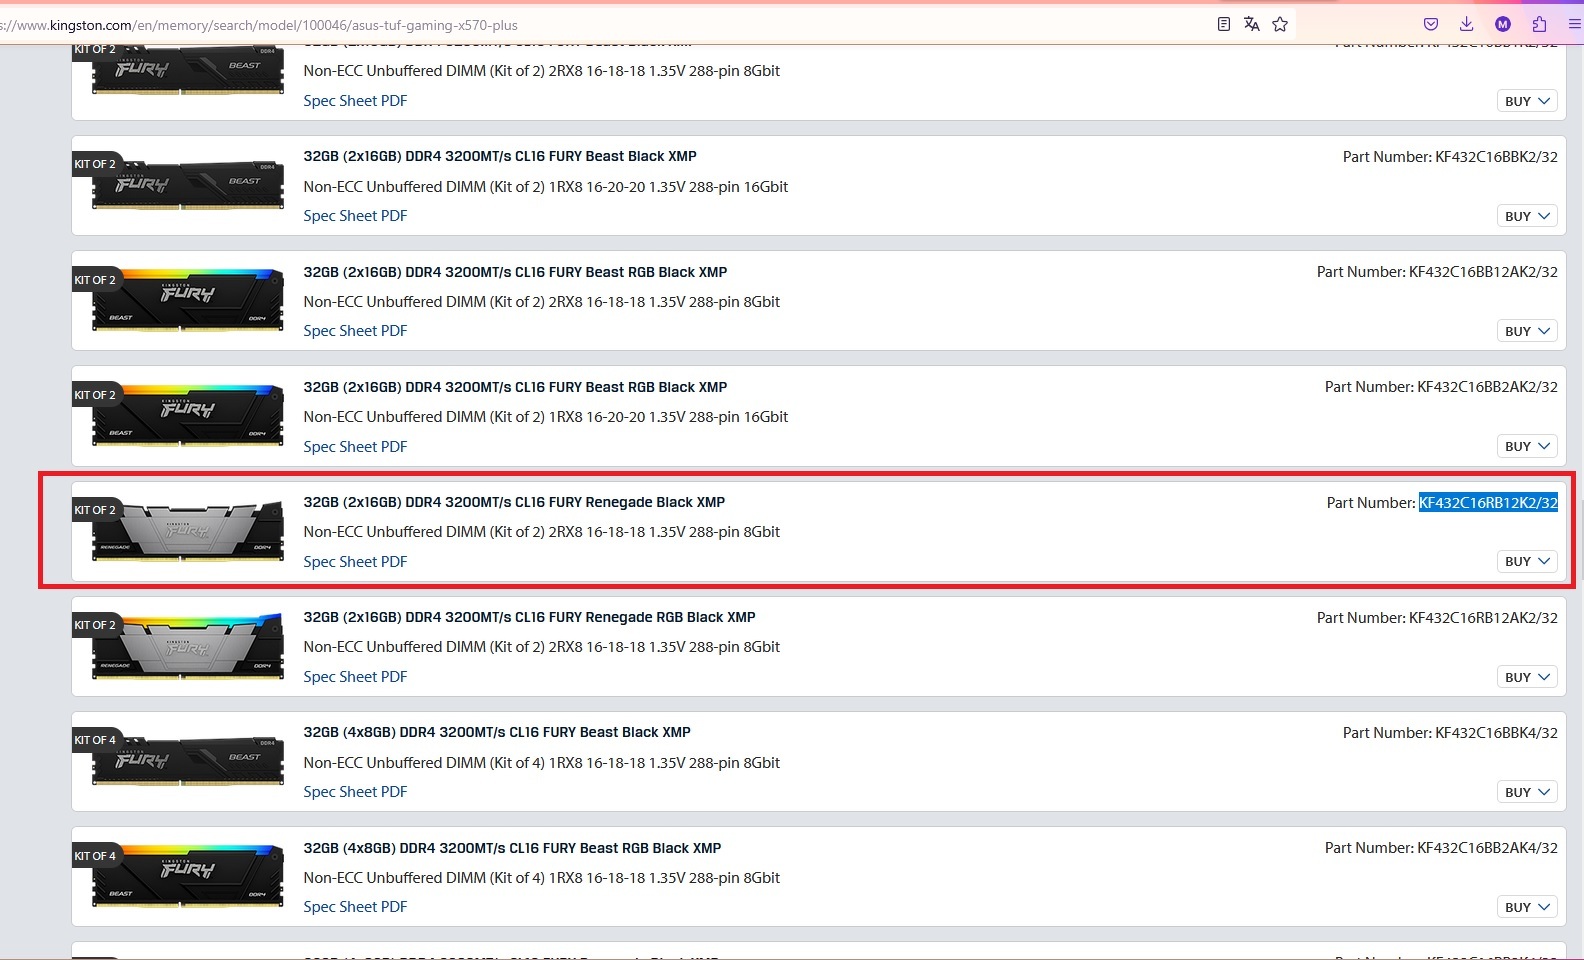
Task: Click the translate page icon
Action: point(1251,24)
